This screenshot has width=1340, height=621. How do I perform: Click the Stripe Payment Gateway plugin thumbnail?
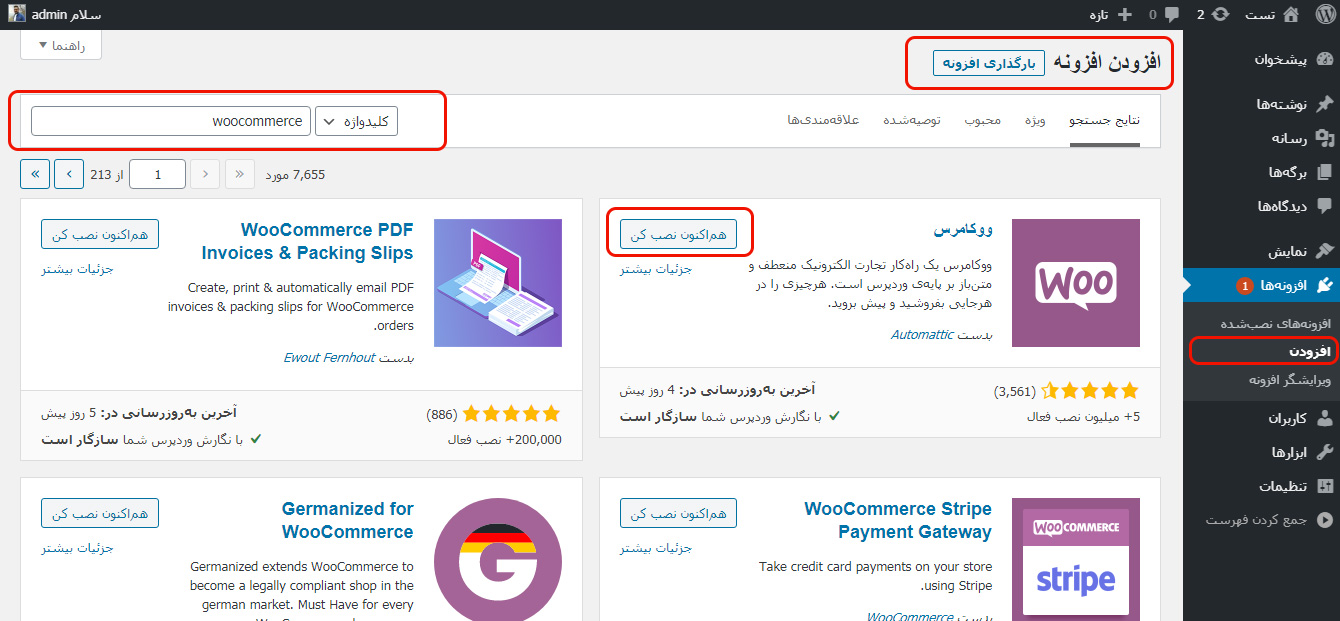1076,561
